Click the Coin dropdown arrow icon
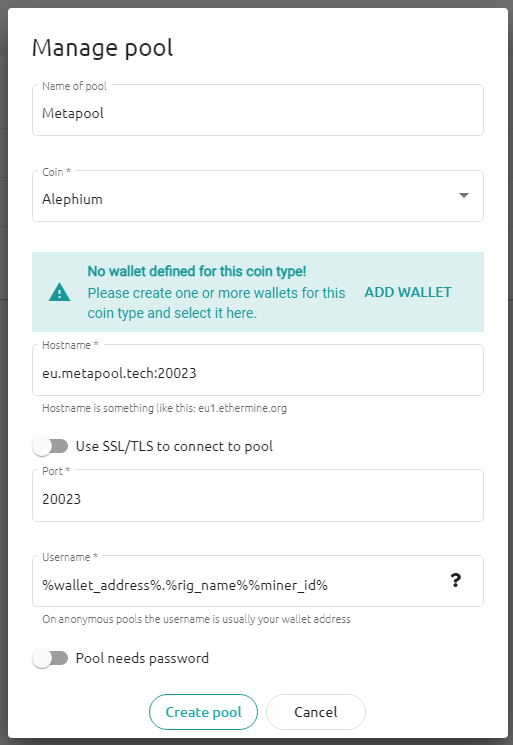 click(x=464, y=195)
